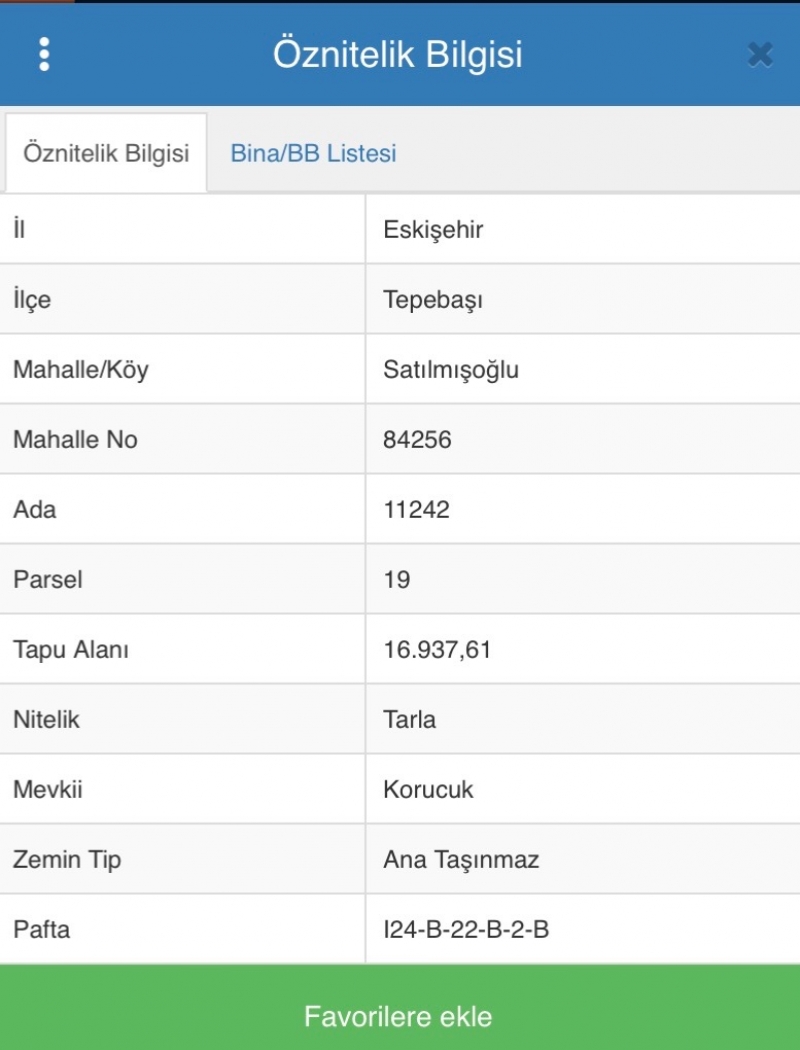
Task: Click the Eskişehir value cell
Action: click(x=433, y=230)
